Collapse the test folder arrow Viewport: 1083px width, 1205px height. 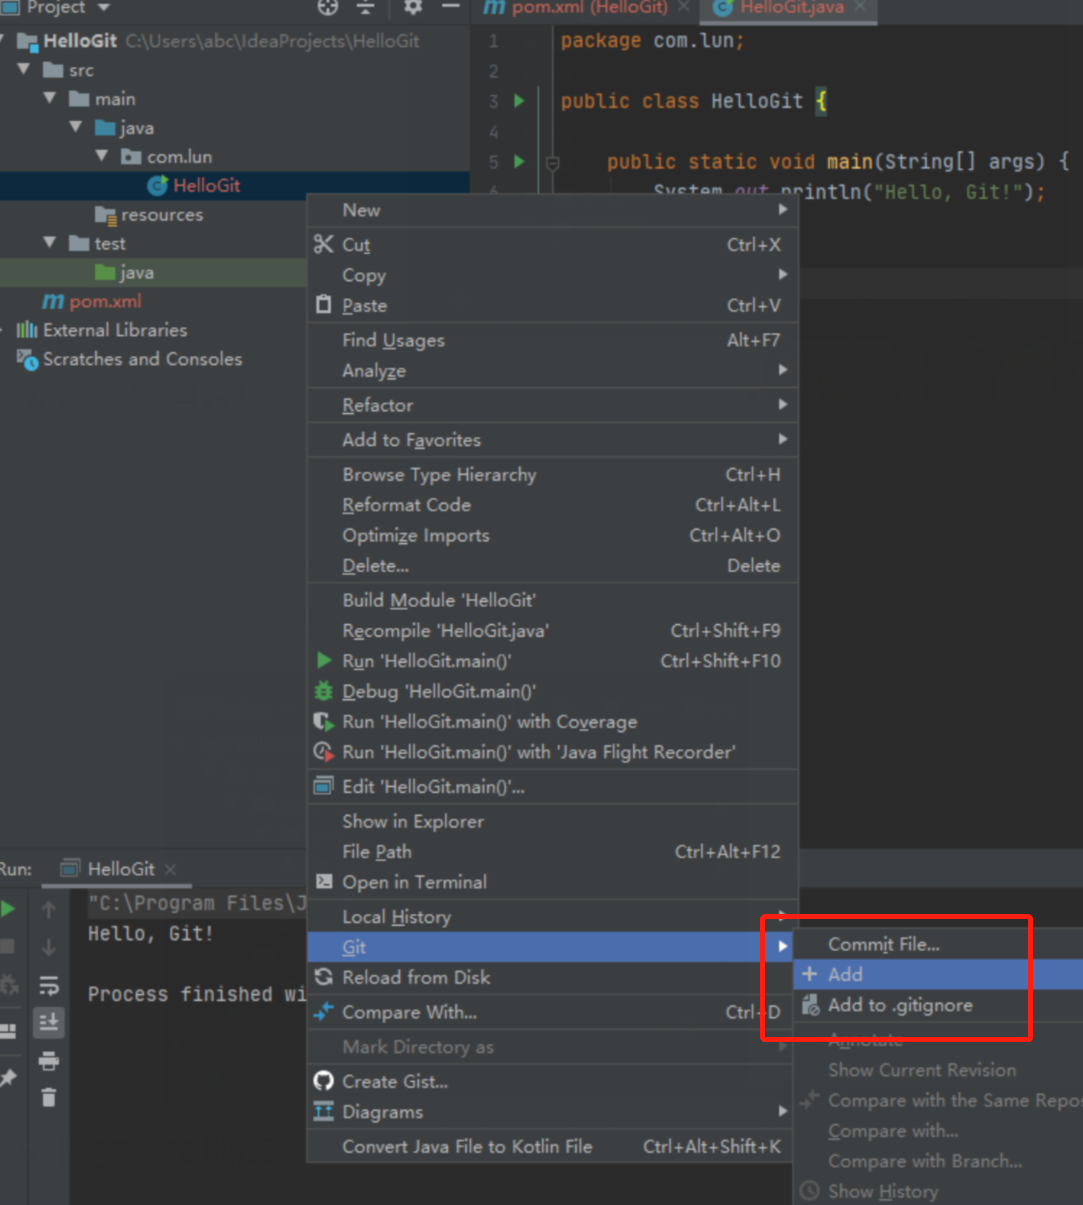[x=50, y=243]
